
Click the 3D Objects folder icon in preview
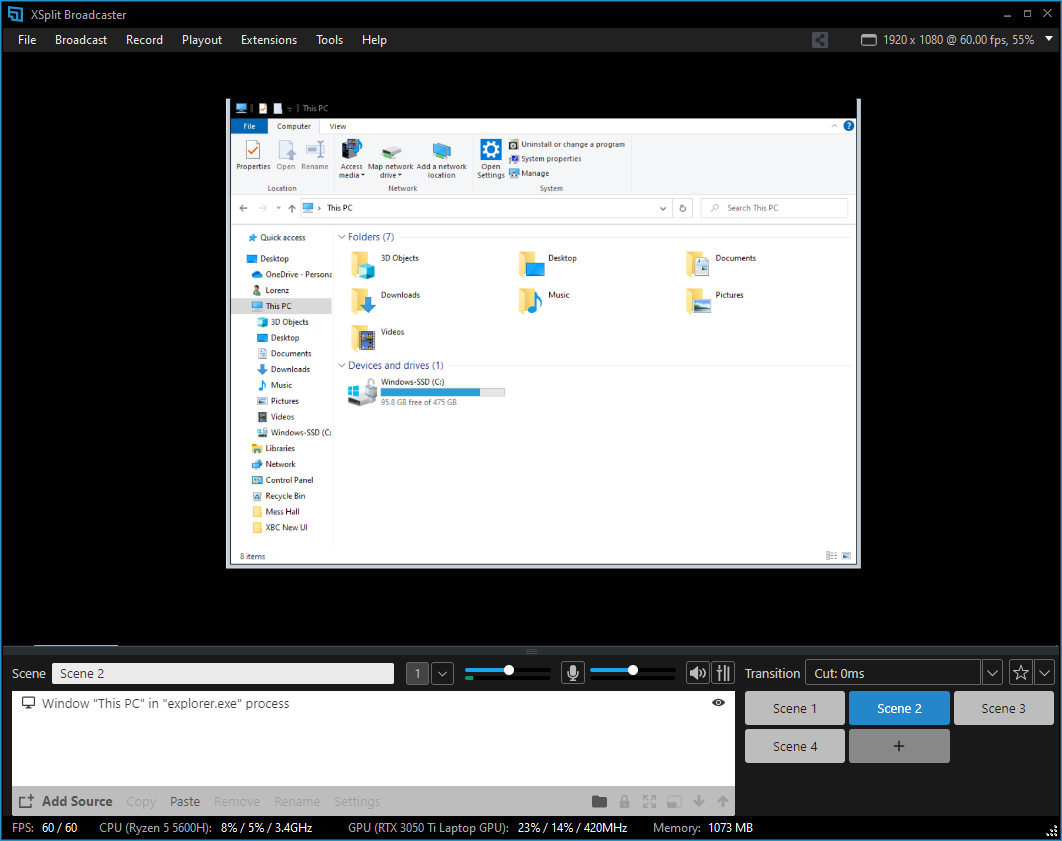pos(363,264)
